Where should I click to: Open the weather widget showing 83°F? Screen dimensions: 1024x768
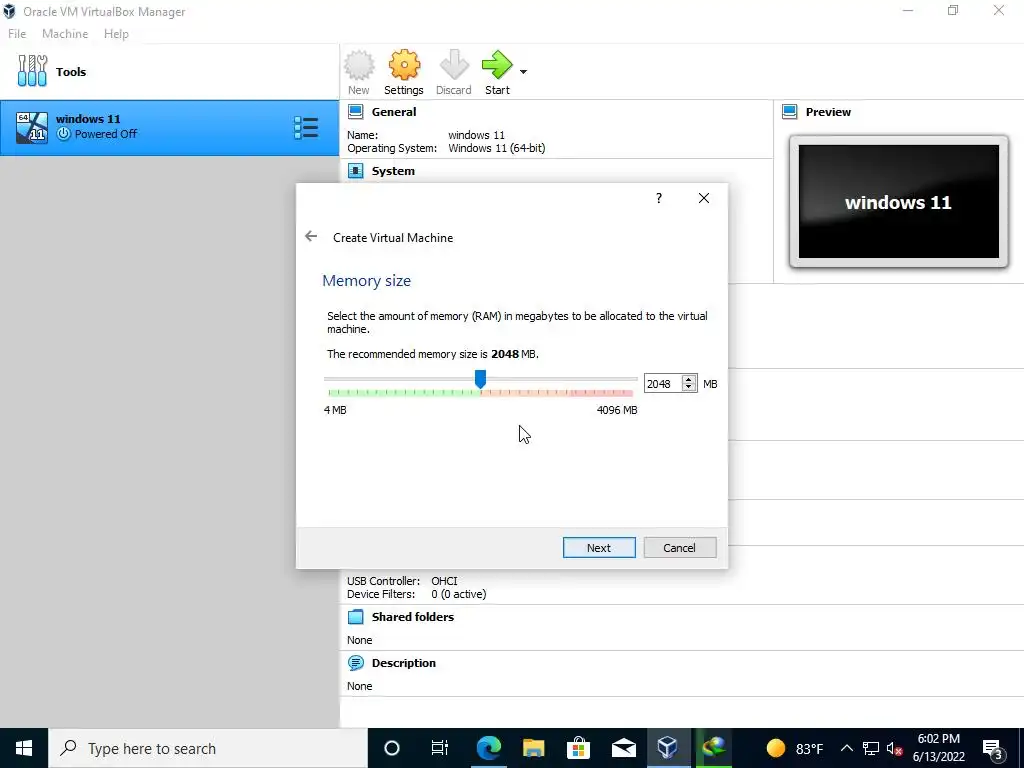pos(794,748)
